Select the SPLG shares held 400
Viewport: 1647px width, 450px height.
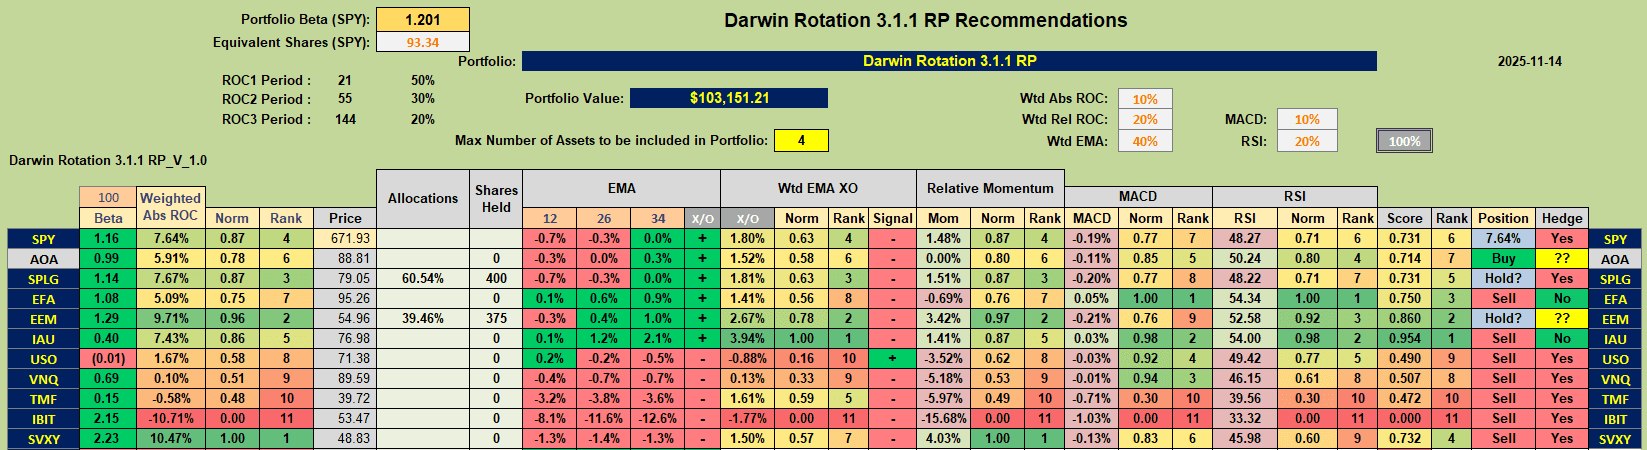496,279
